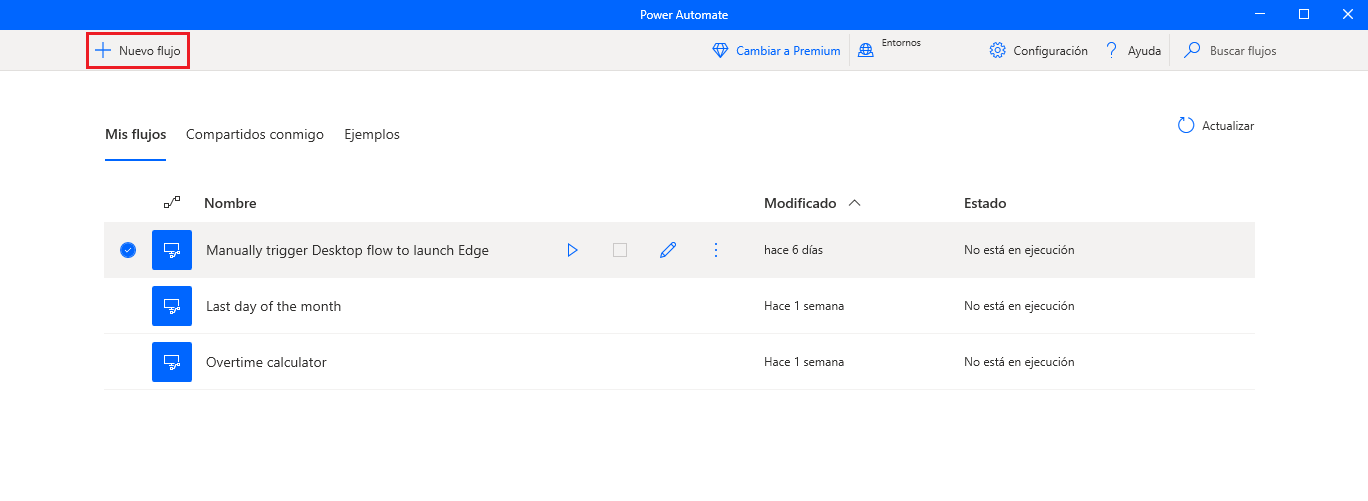Click desktop flow icon for Last day of the month
Viewport: 1368px width, 501px height.
click(x=172, y=306)
